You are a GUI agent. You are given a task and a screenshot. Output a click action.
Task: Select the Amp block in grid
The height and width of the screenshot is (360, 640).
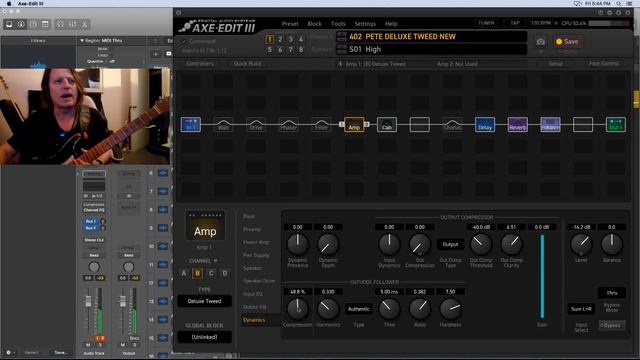354,124
